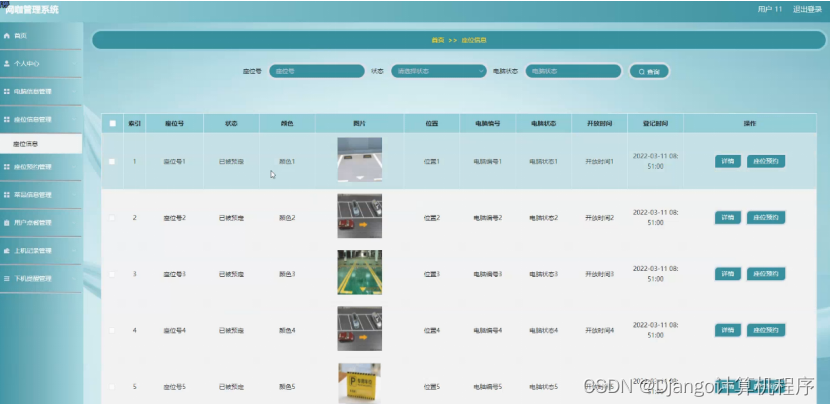Click the cell 座位号3
Screen dimensions: 830x406
pyautogui.click(x=175, y=274)
